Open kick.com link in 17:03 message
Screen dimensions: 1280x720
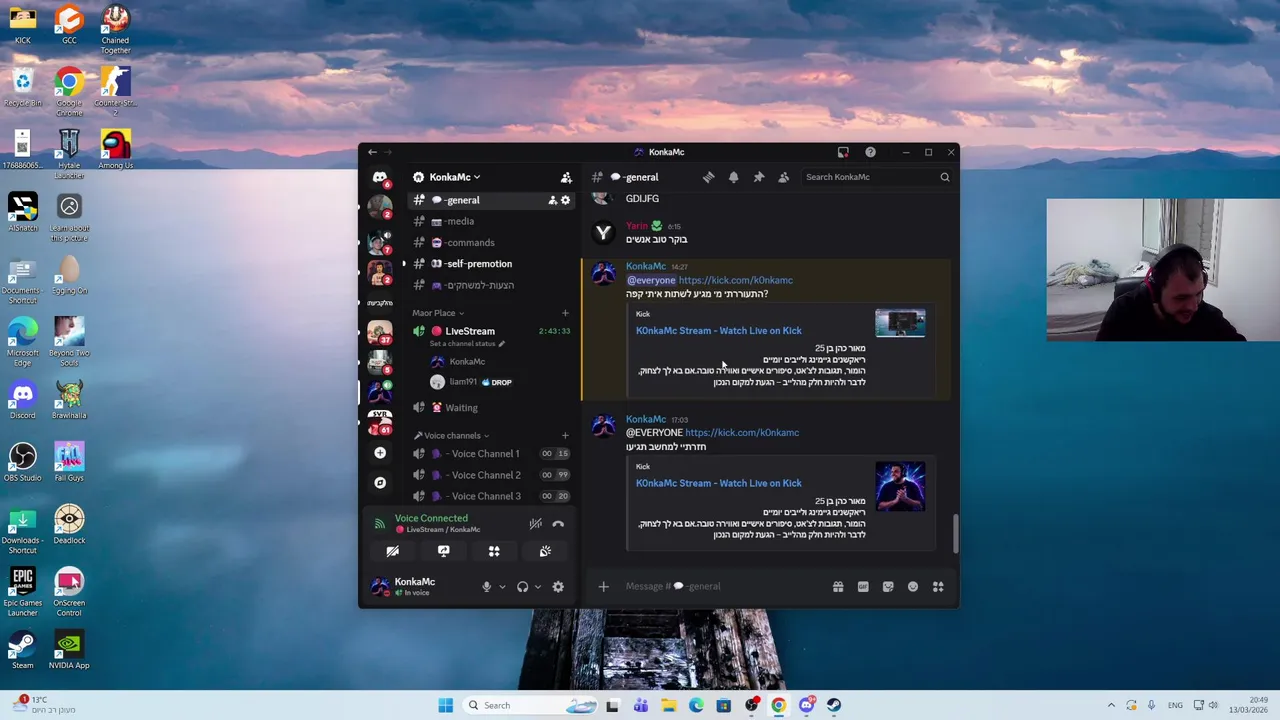pos(742,433)
